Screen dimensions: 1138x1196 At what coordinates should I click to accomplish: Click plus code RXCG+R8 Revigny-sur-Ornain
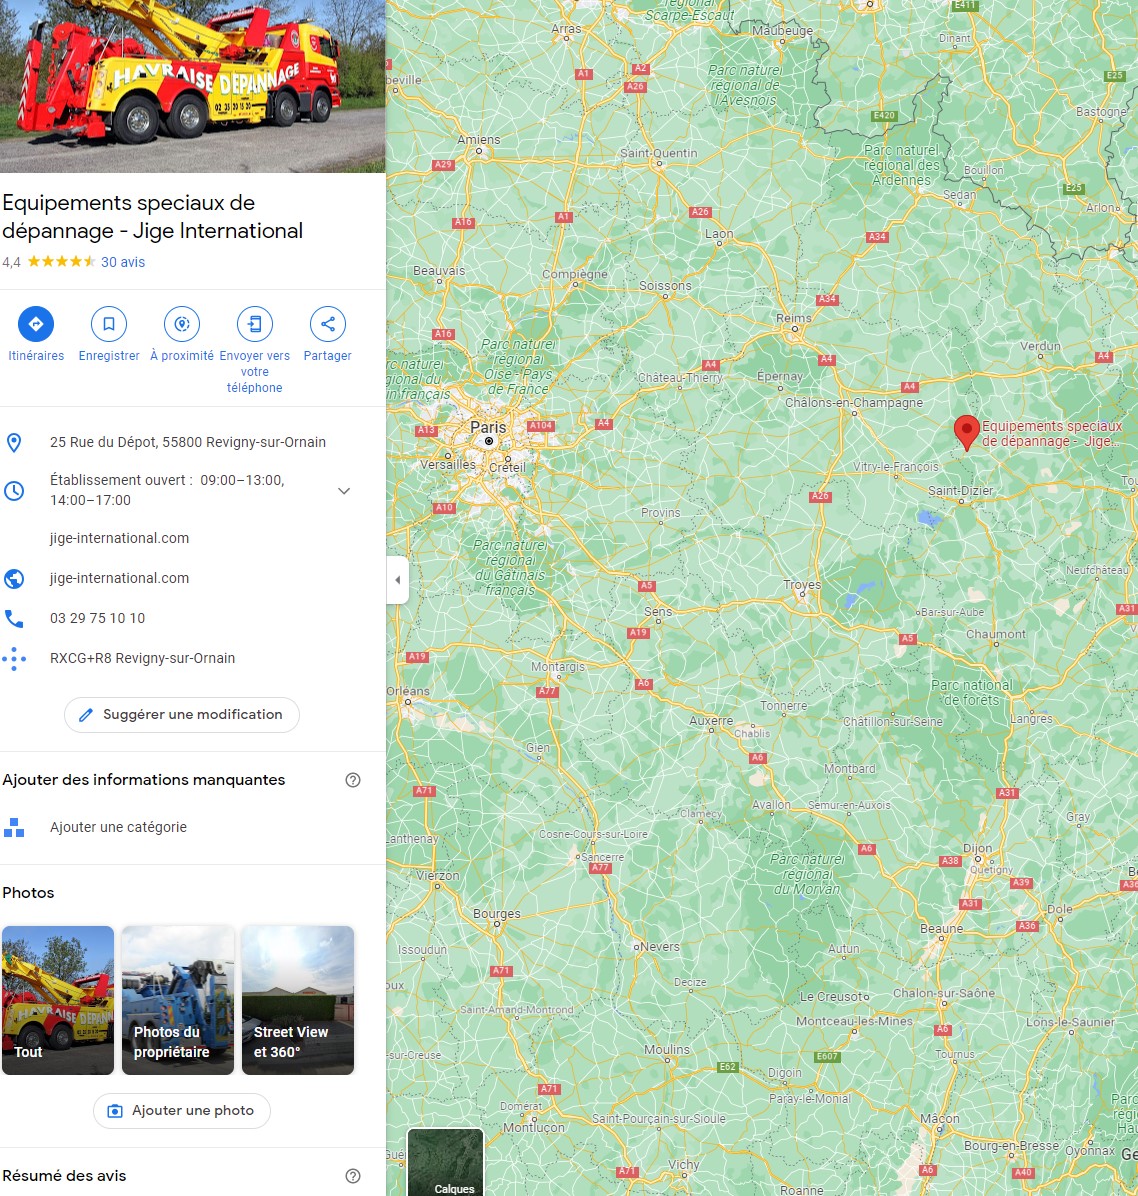click(142, 658)
